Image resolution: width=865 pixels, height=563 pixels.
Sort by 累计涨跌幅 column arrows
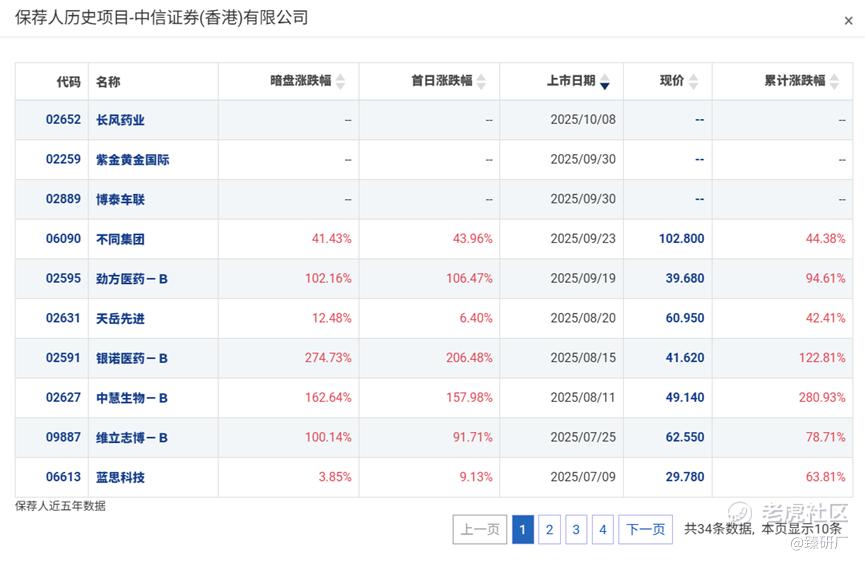[x=835, y=82]
